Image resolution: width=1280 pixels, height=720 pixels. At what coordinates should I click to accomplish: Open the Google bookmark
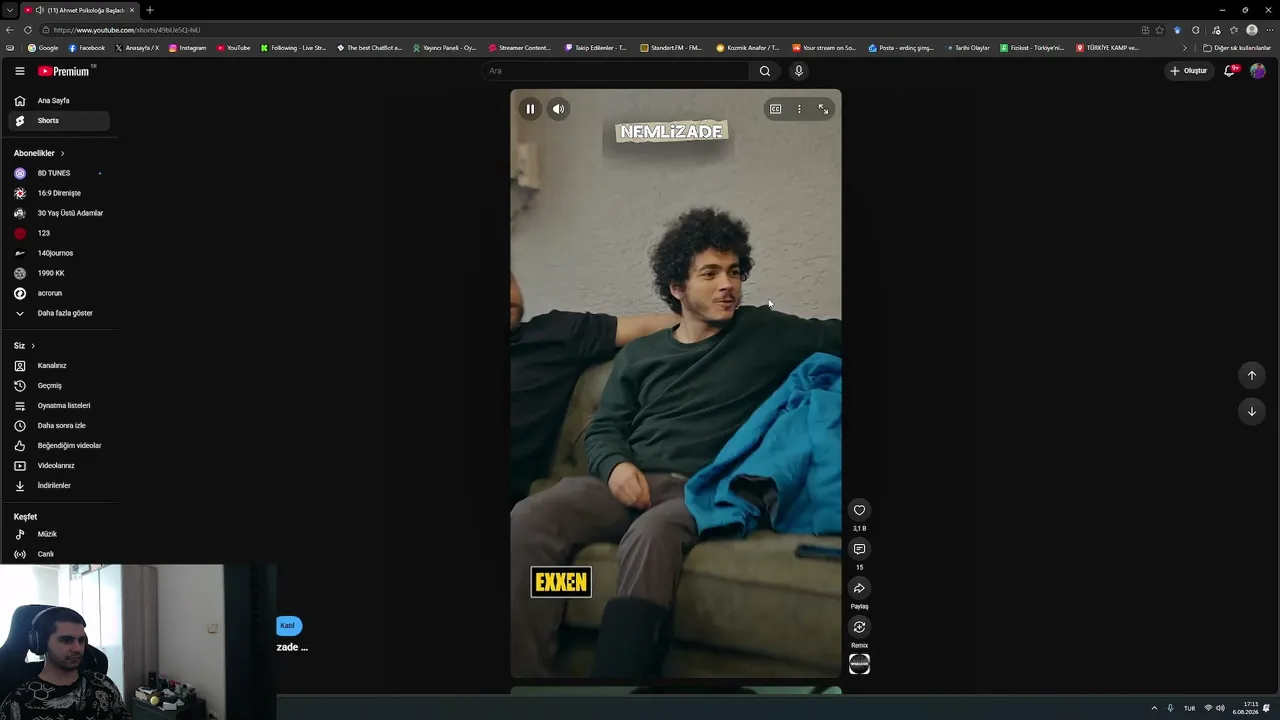pos(43,48)
